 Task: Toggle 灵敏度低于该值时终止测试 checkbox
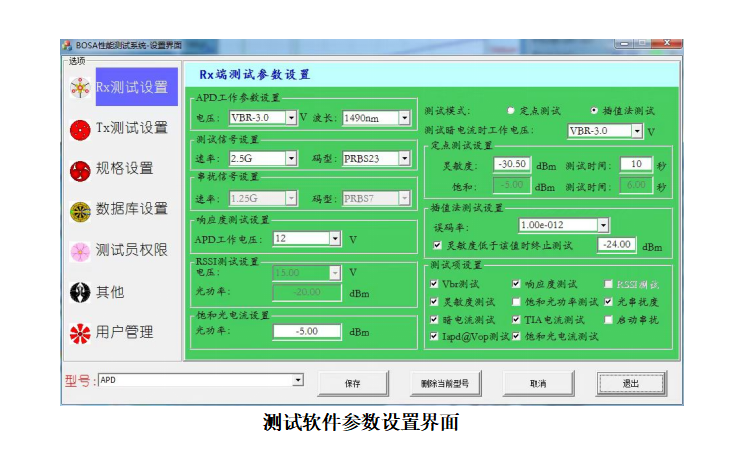click(437, 245)
